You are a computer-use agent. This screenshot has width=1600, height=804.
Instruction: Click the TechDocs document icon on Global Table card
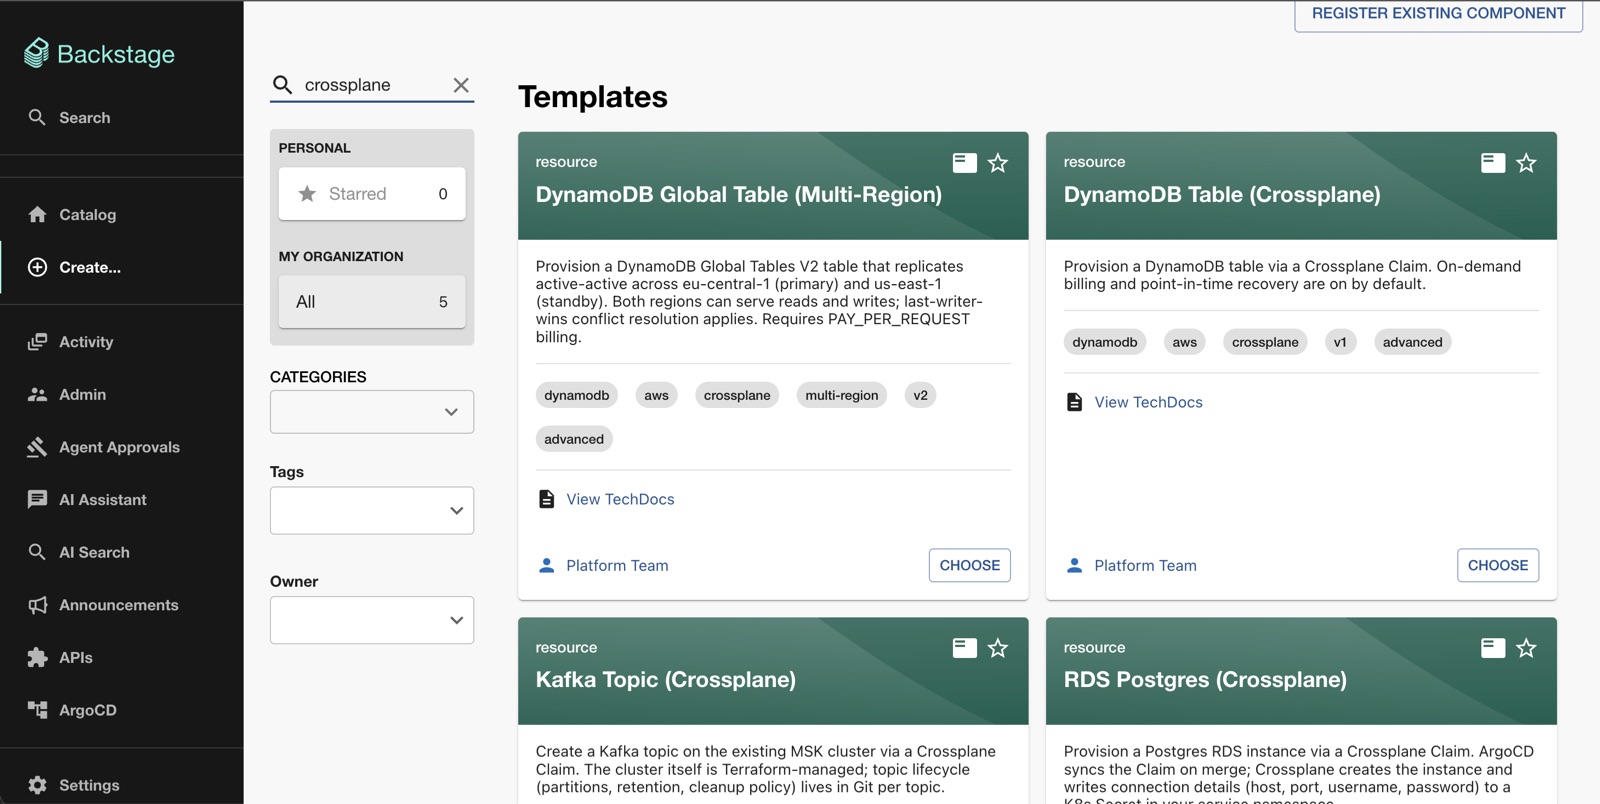[x=546, y=499]
